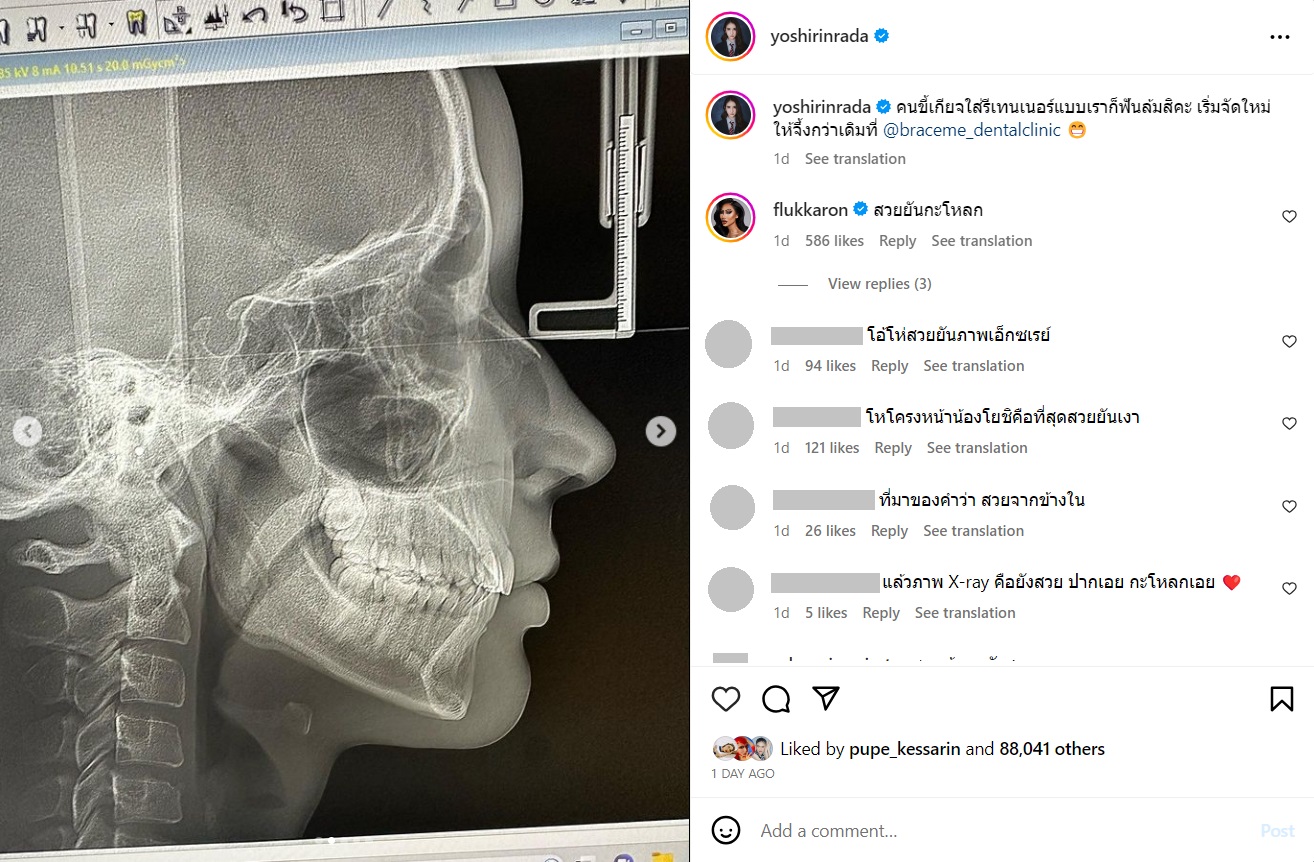Open flukkaron's profile picture
The image size is (1314, 862).
point(731,218)
